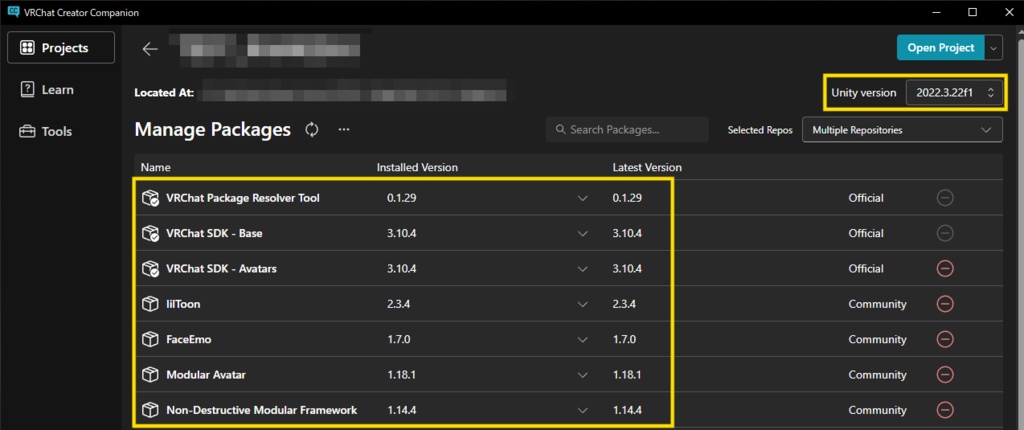Click the Located At label

(x=164, y=93)
